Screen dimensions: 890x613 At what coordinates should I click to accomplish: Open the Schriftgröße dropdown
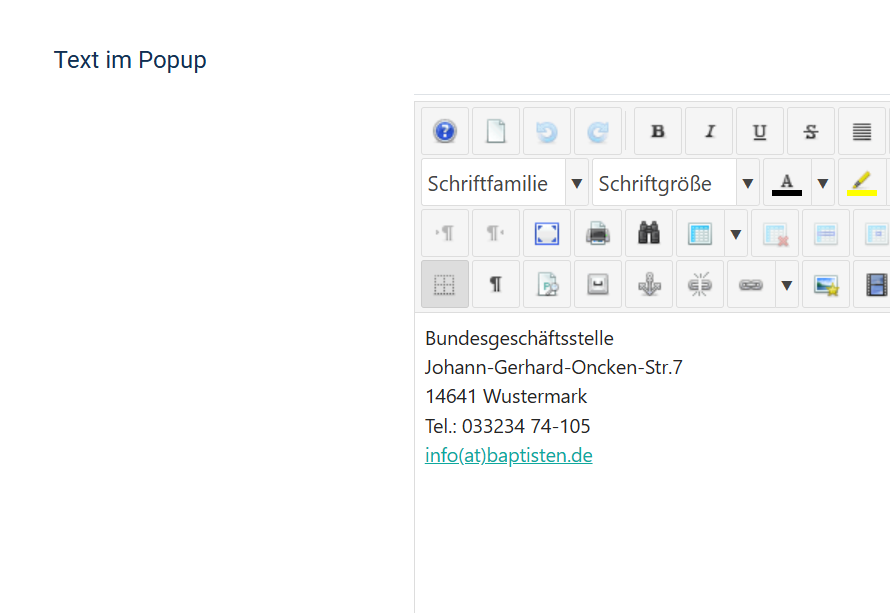pyautogui.click(x=748, y=182)
